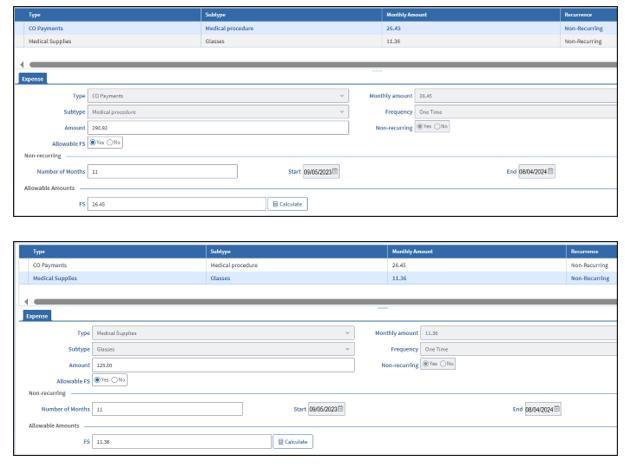Select No for Non-recurring in top panel
Screen dimensions: 625x466
click(437, 126)
